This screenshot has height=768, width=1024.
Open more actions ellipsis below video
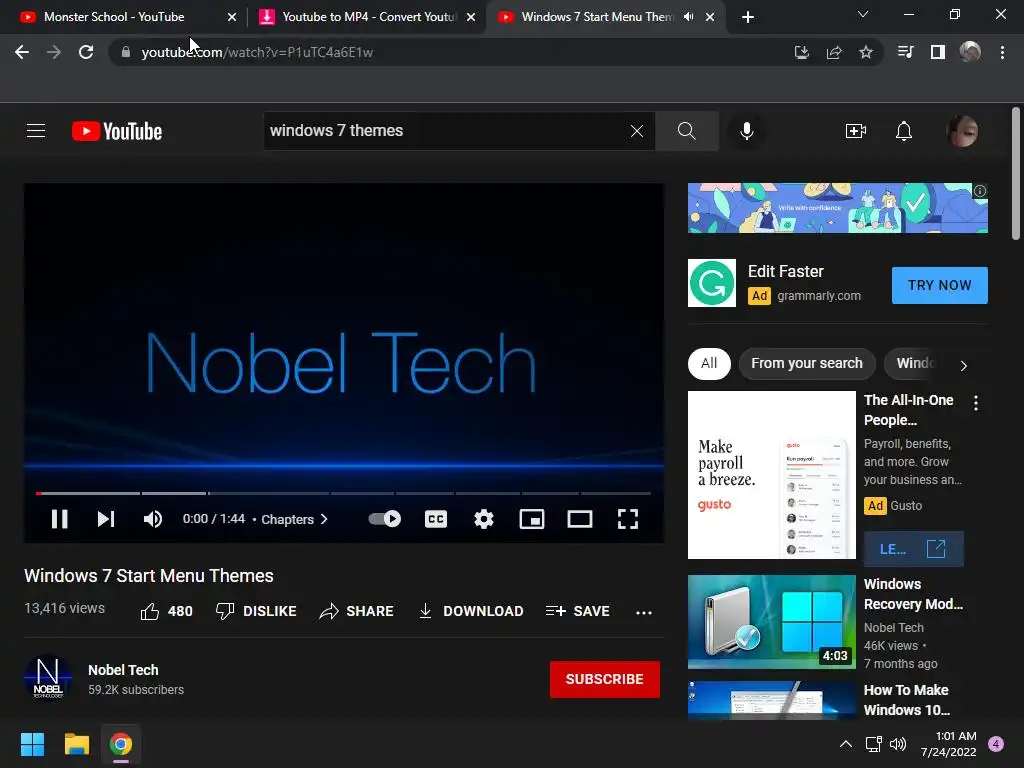(644, 612)
